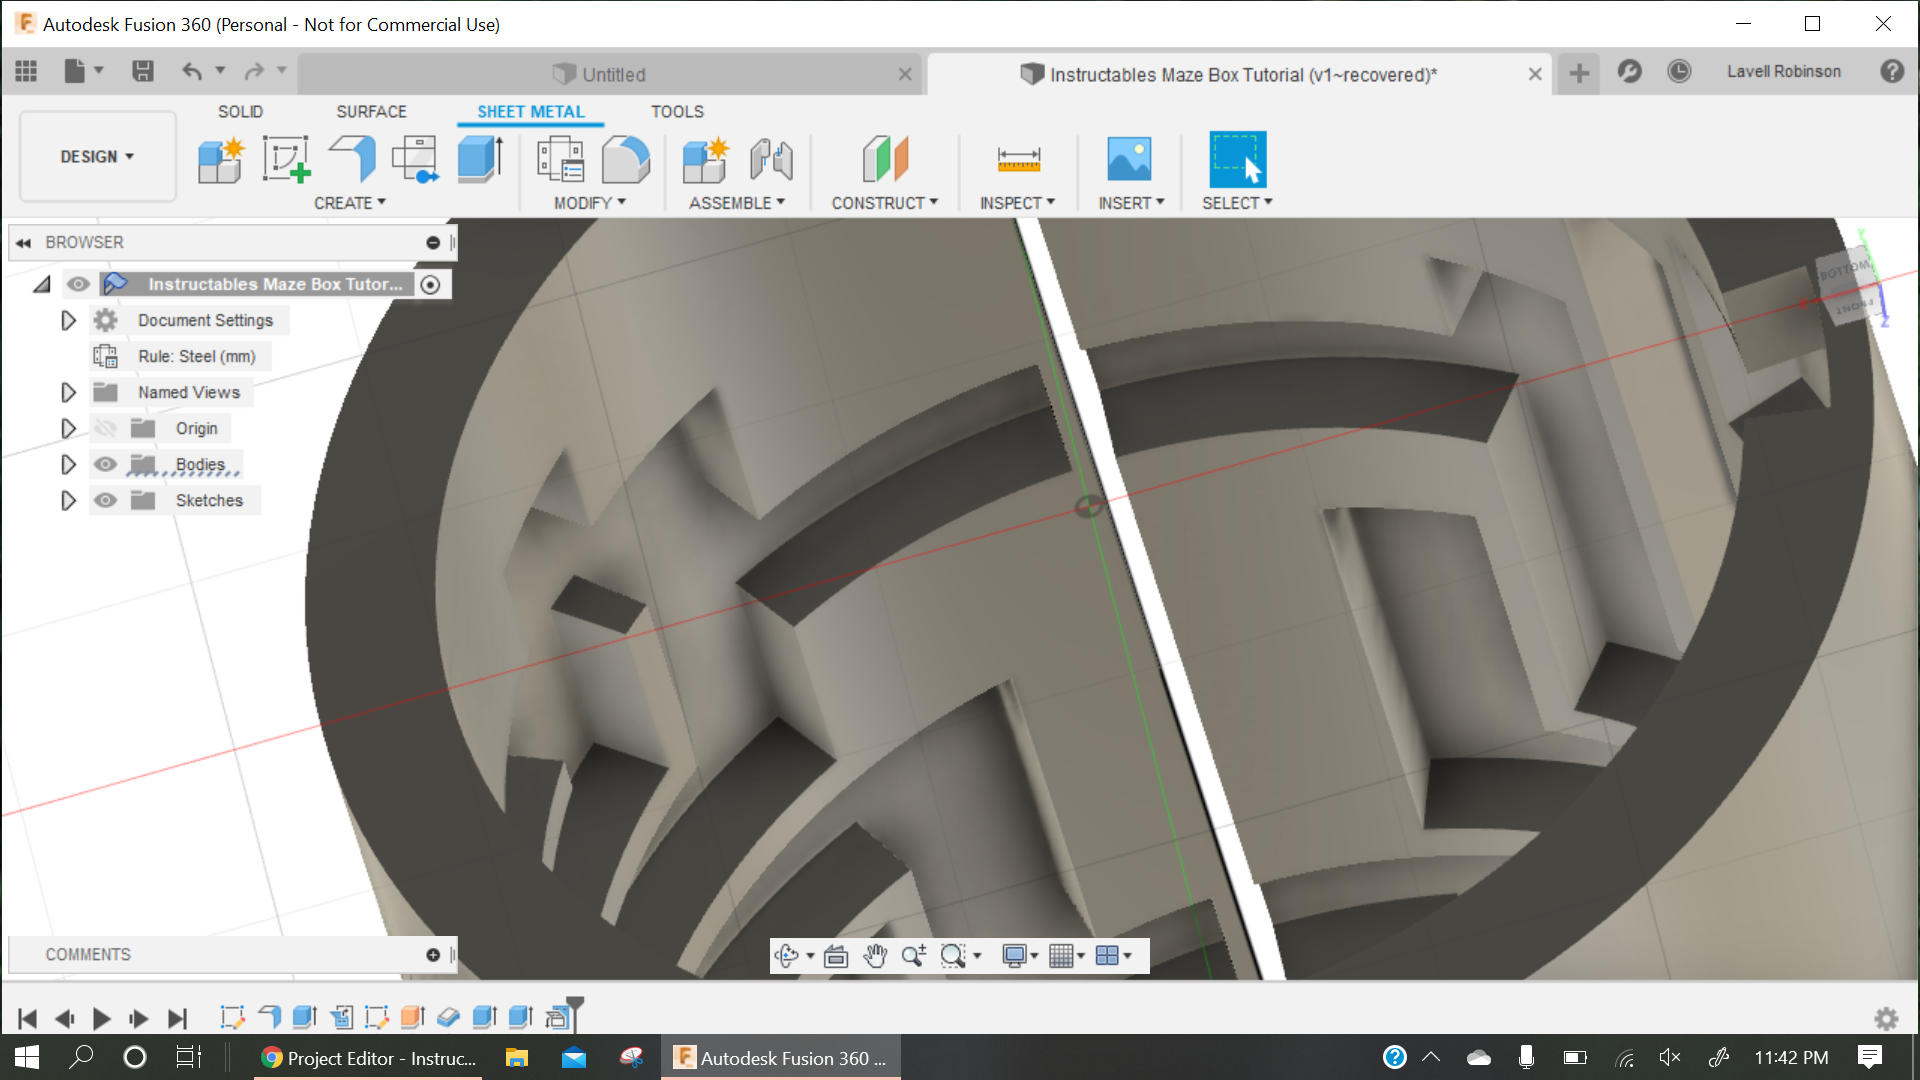Open the Job Status clock icon
Screen dimensions: 1920x1080
click(x=1679, y=71)
